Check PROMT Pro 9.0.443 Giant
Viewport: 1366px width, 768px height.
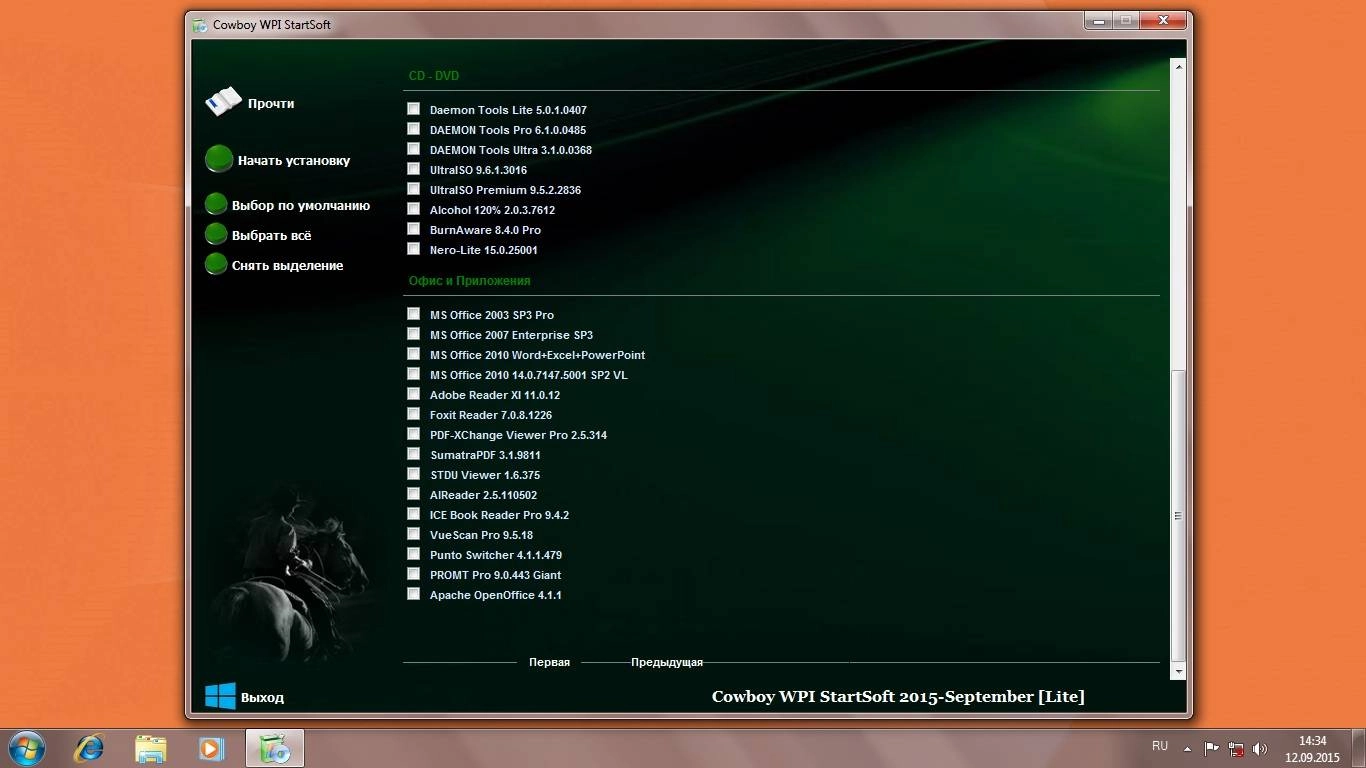click(413, 574)
